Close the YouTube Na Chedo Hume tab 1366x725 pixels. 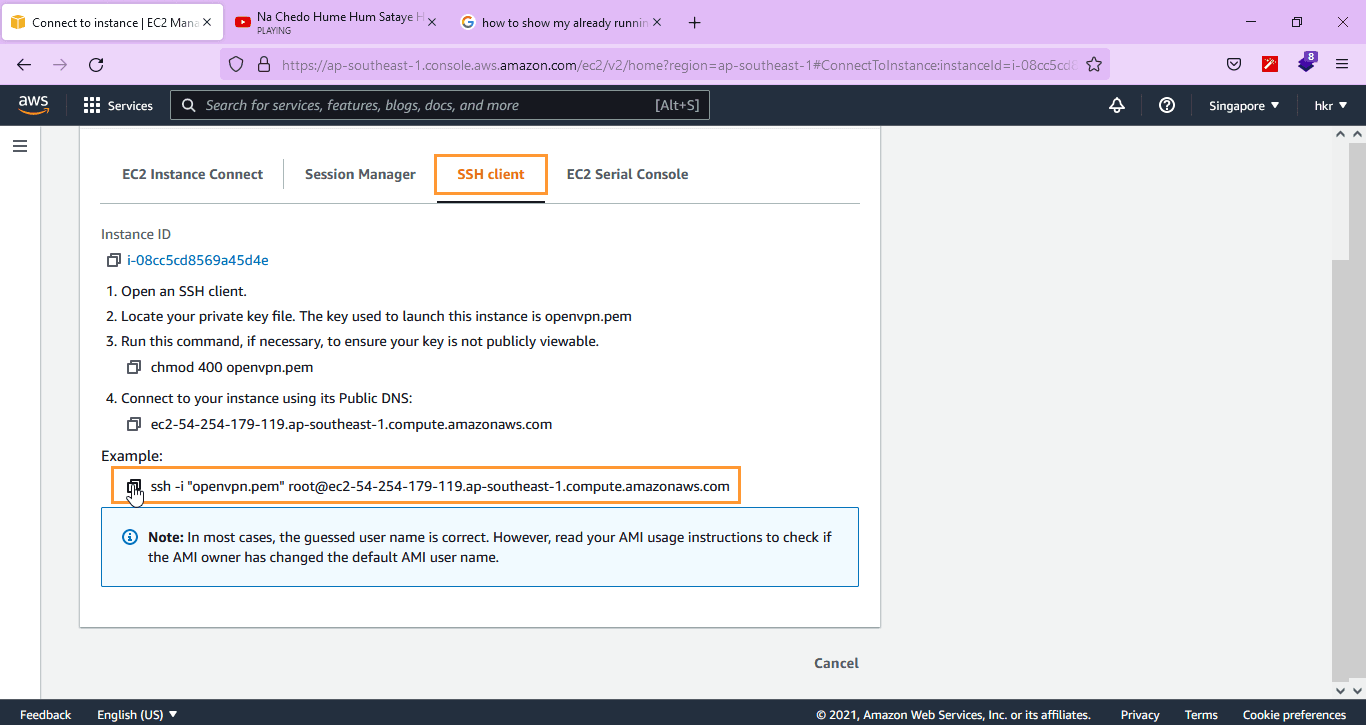pos(432,22)
